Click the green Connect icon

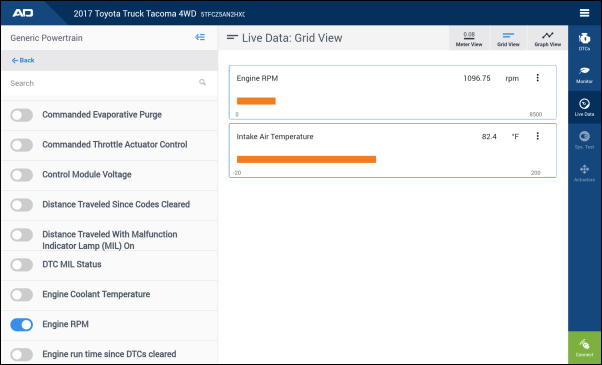click(x=584, y=347)
